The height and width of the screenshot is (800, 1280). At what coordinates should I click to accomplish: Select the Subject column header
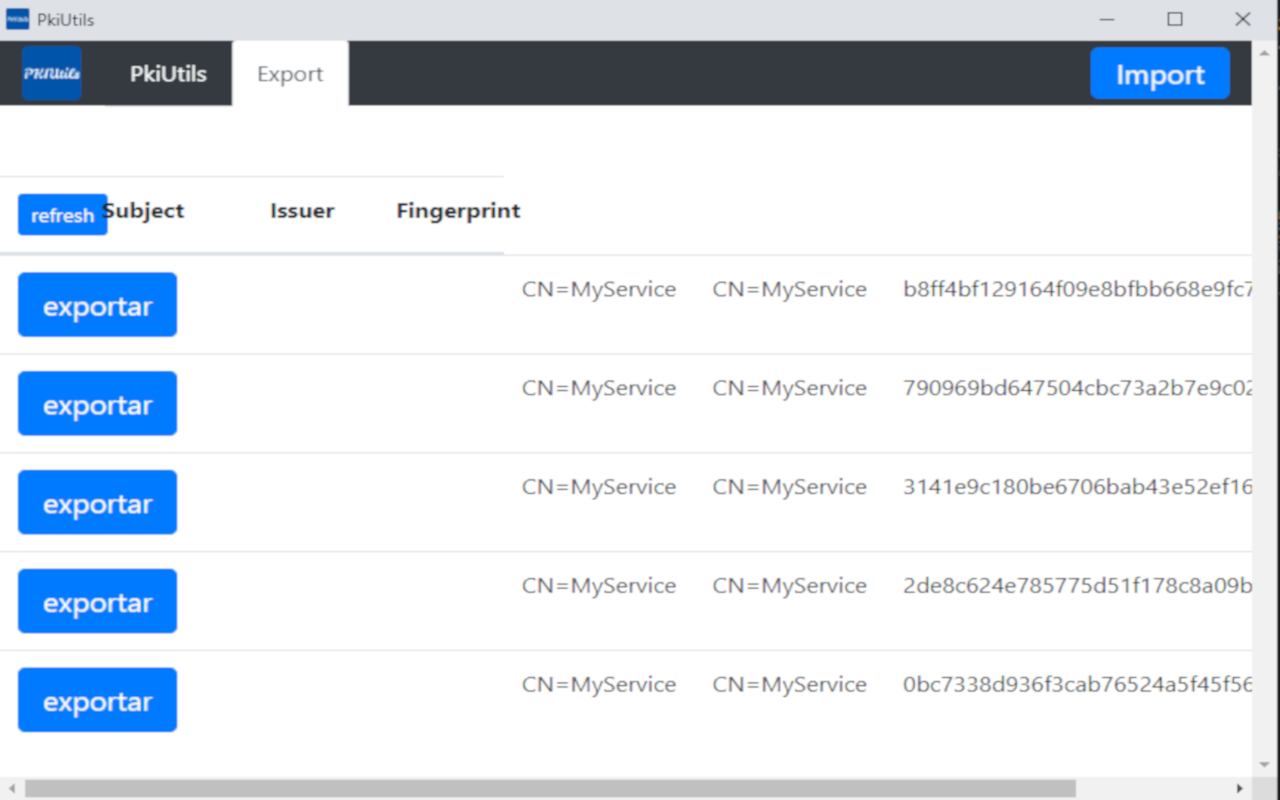(144, 211)
